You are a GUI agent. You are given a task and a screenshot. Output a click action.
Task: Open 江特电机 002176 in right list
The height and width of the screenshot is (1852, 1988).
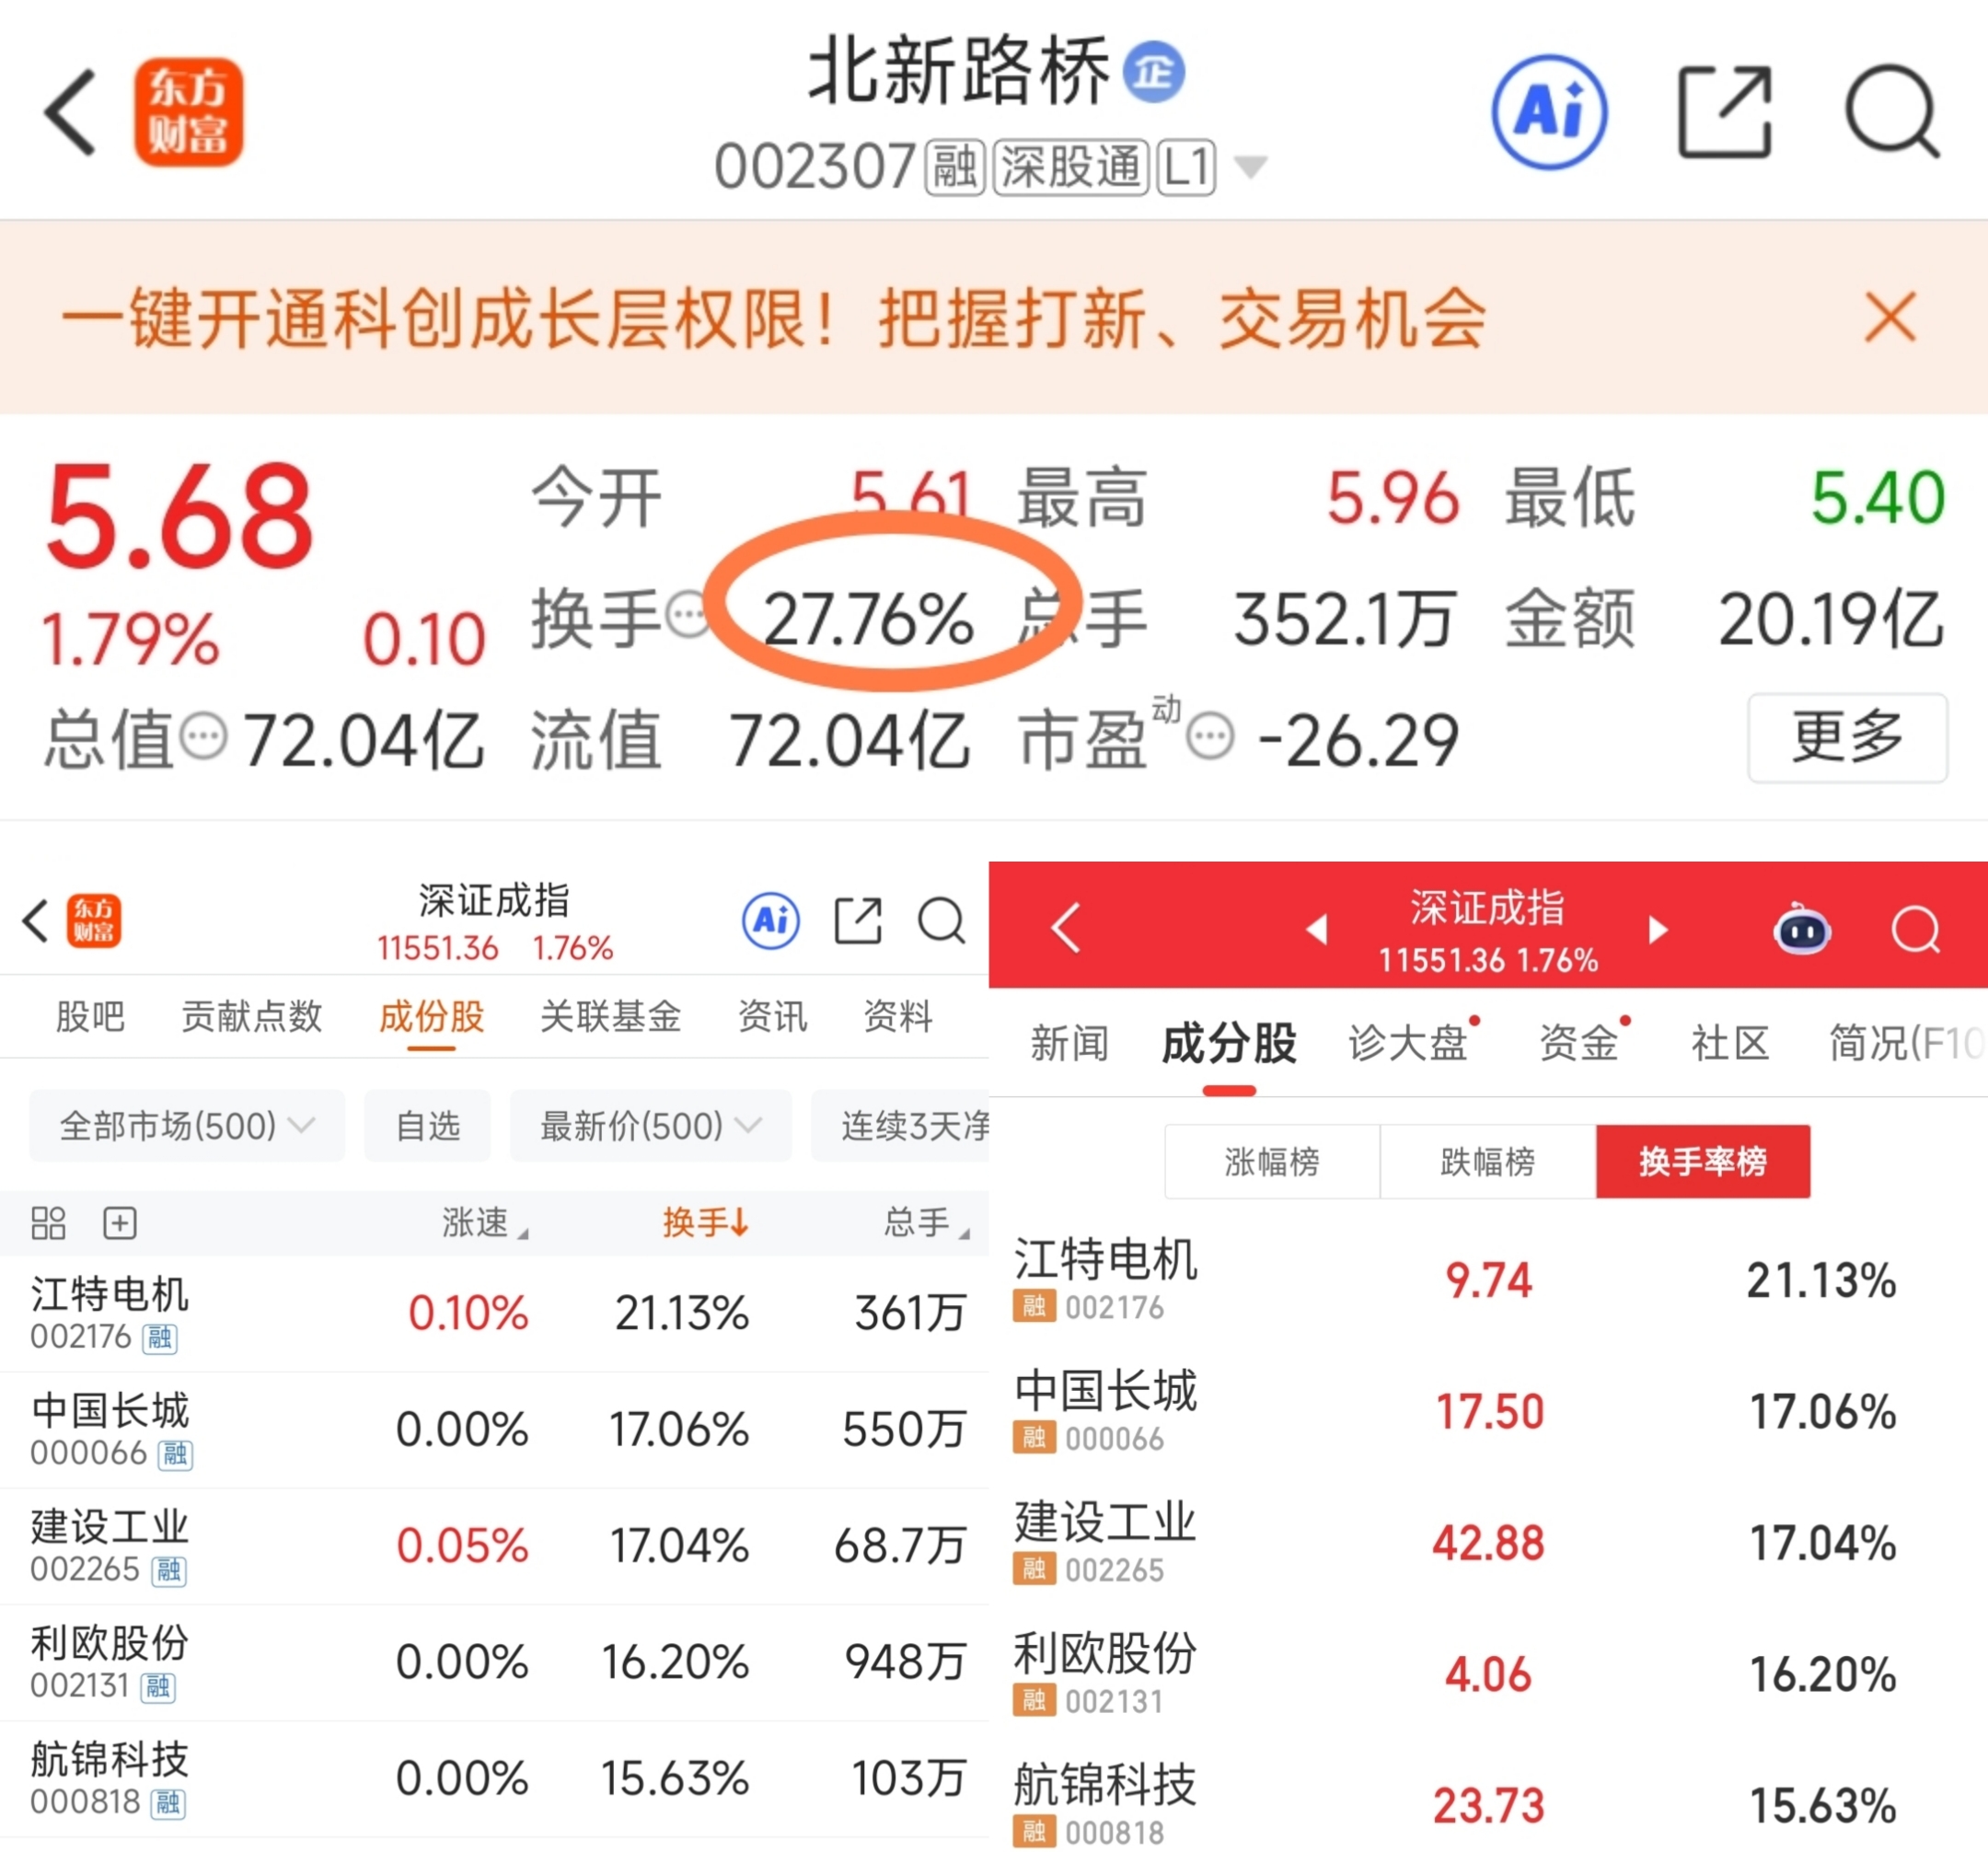pos(1488,1279)
